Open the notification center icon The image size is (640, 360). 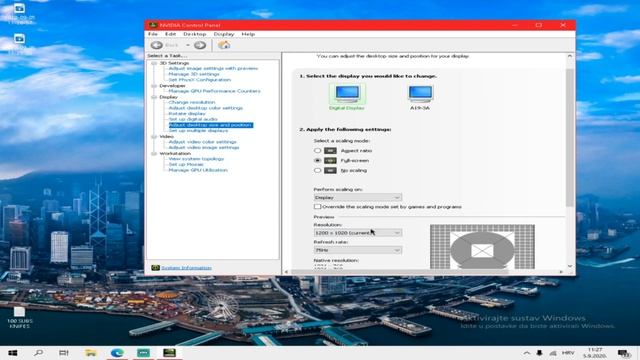point(624,353)
